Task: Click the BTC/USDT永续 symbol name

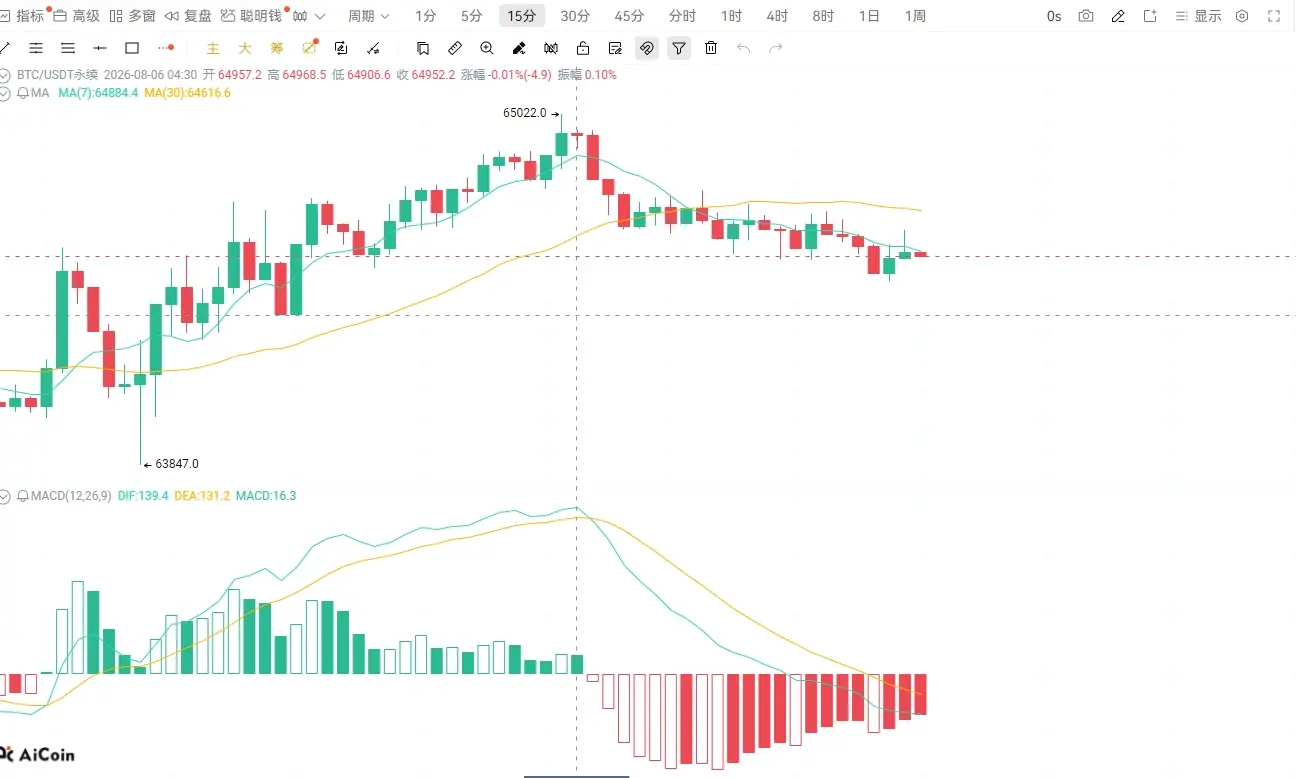Action: pos(57,75)
